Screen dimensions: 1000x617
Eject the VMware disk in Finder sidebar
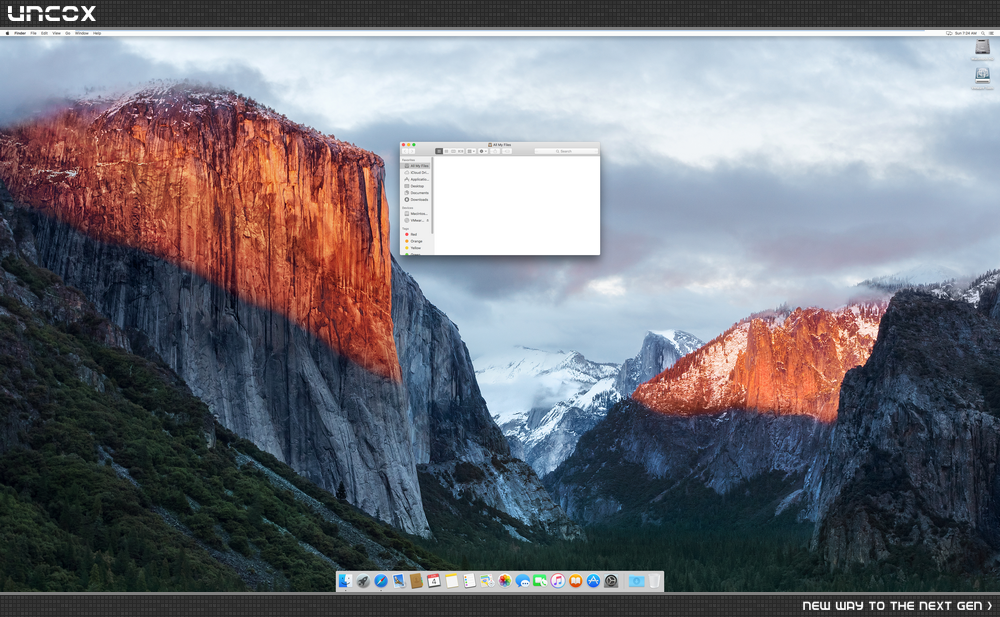pyautogui.click(x=427, y=220)
